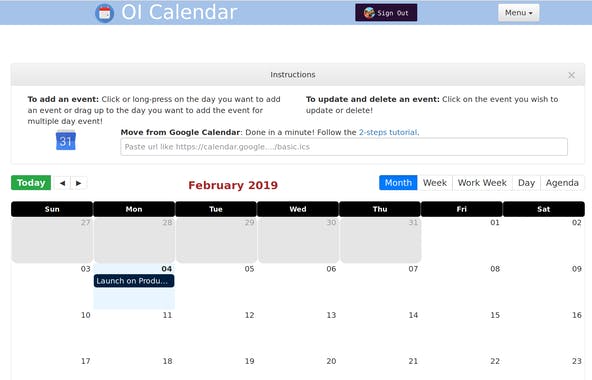Add event on day 13
Screen dimensions: 592x380
298,332
